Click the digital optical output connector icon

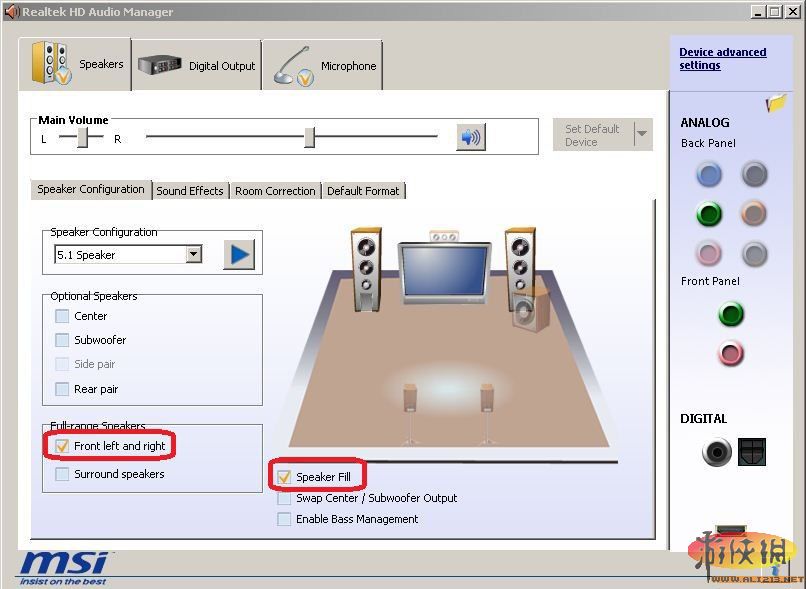(752, 452)
